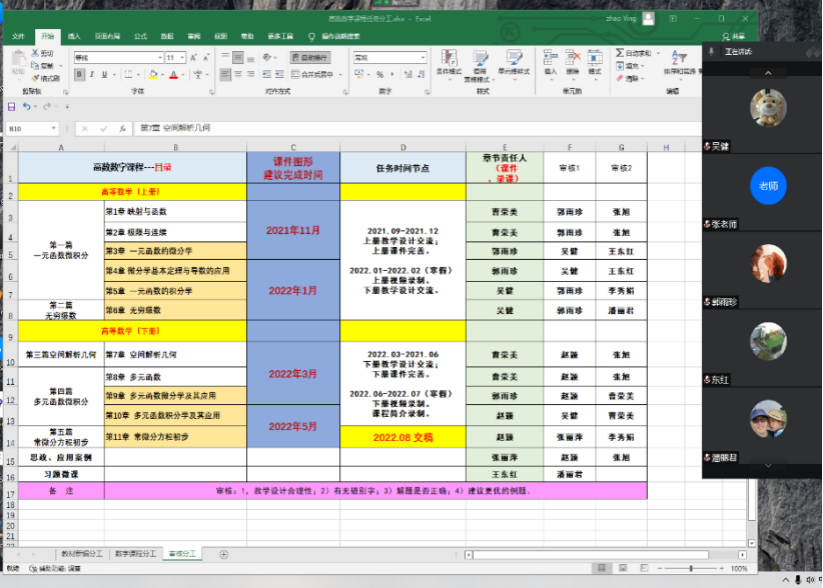Click the fill color paint bucket

coord(155,74)
